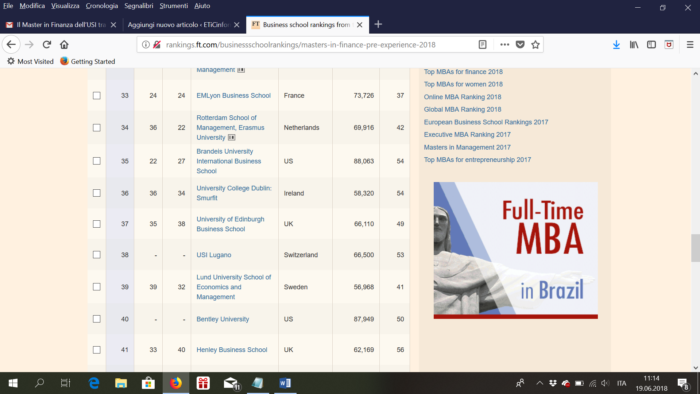This screenshot has width=700, height=394.
Task: Launch Microsoft Edge from taskbar
Action: [94, 383]
